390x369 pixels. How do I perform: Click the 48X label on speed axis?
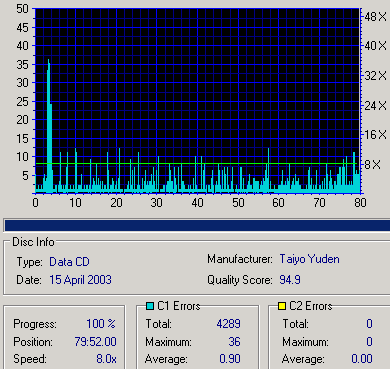[x=375, y=16]
